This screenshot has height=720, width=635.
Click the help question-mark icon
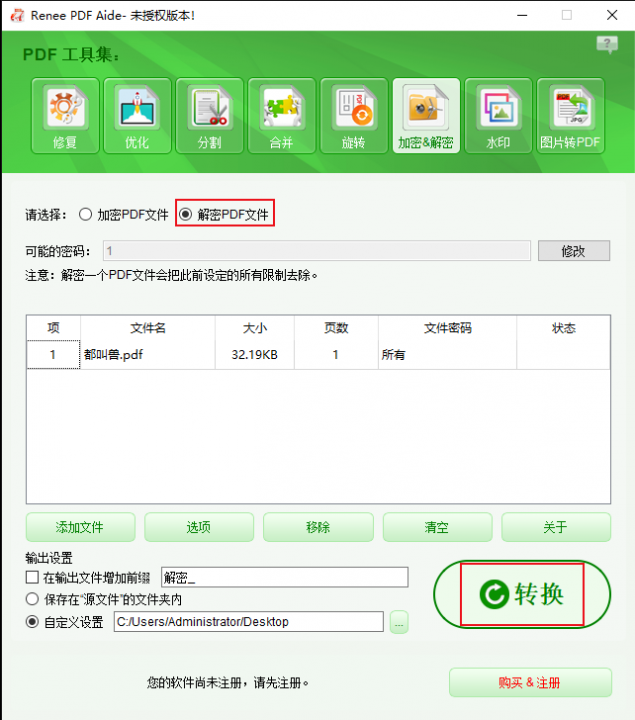pos(607,45)
